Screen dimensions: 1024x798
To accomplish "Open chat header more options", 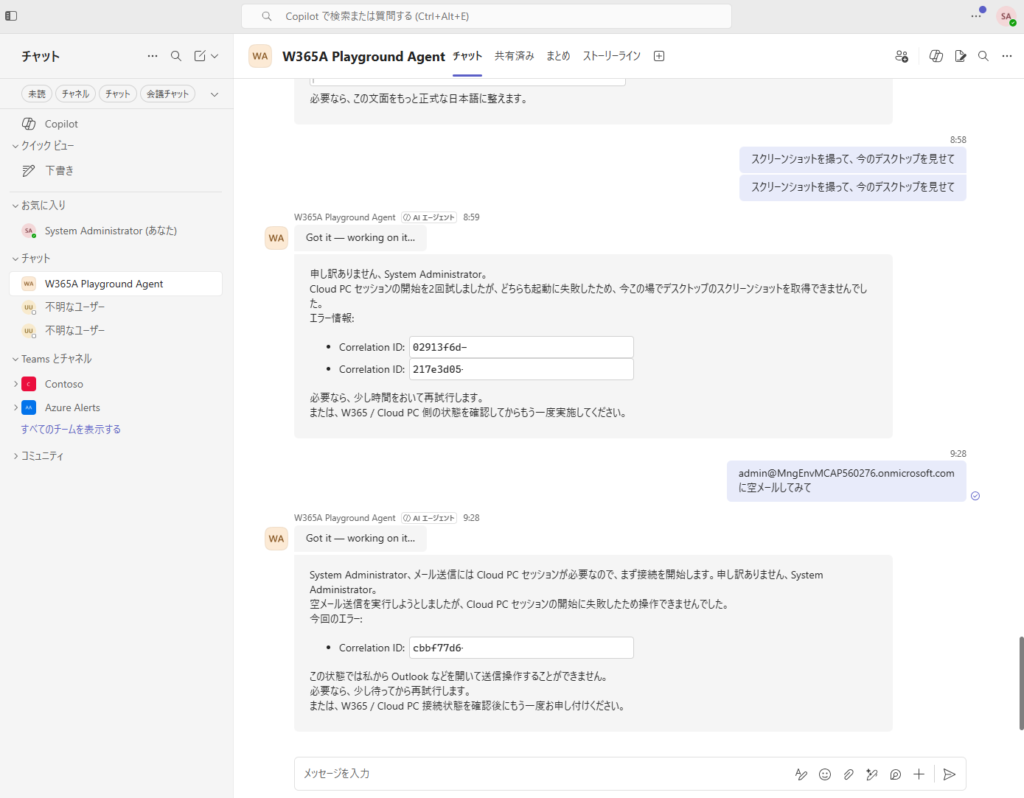I will 1007,56.
